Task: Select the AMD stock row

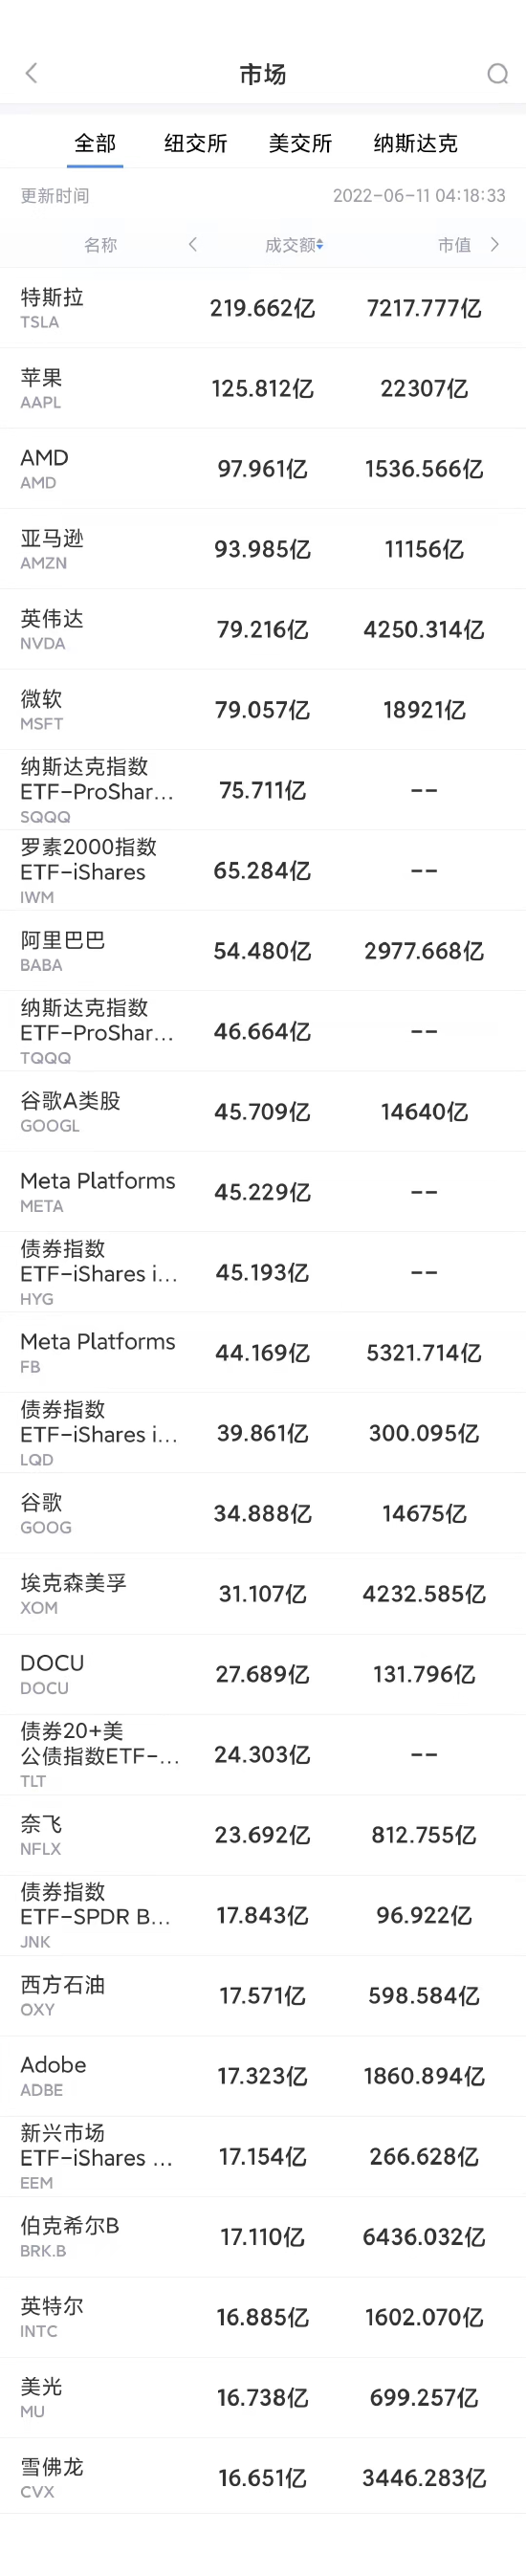Action: 263,469
